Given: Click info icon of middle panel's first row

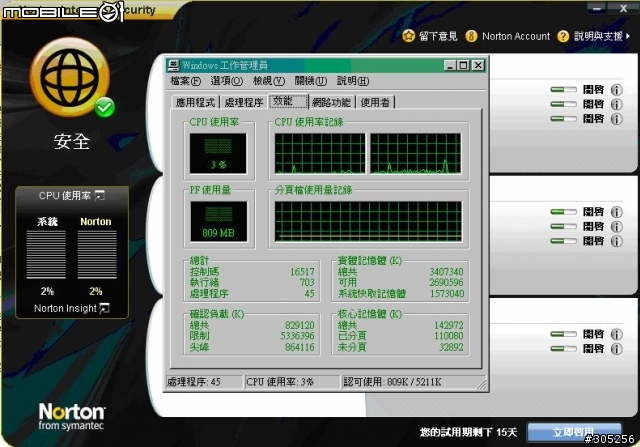Looking at the screenshot, I should tap(616, 212).
